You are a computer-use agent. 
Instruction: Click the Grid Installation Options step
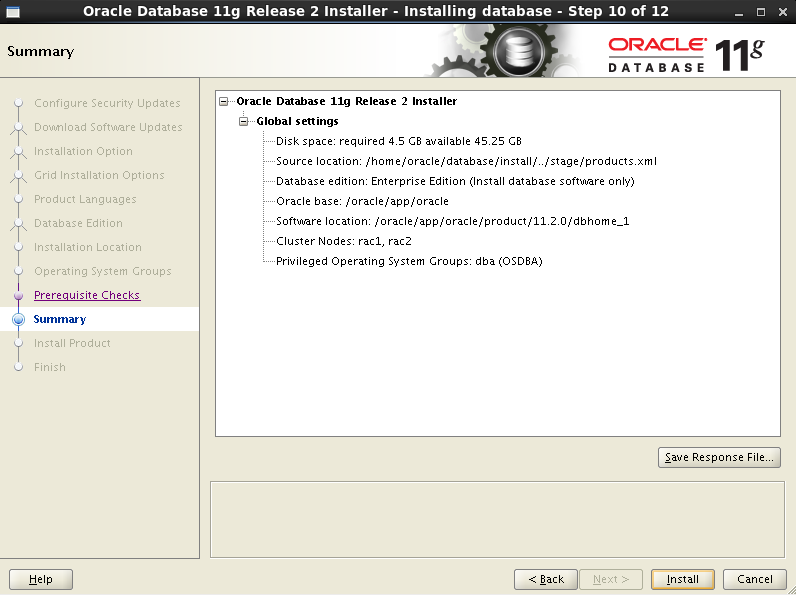coord(99,175)
